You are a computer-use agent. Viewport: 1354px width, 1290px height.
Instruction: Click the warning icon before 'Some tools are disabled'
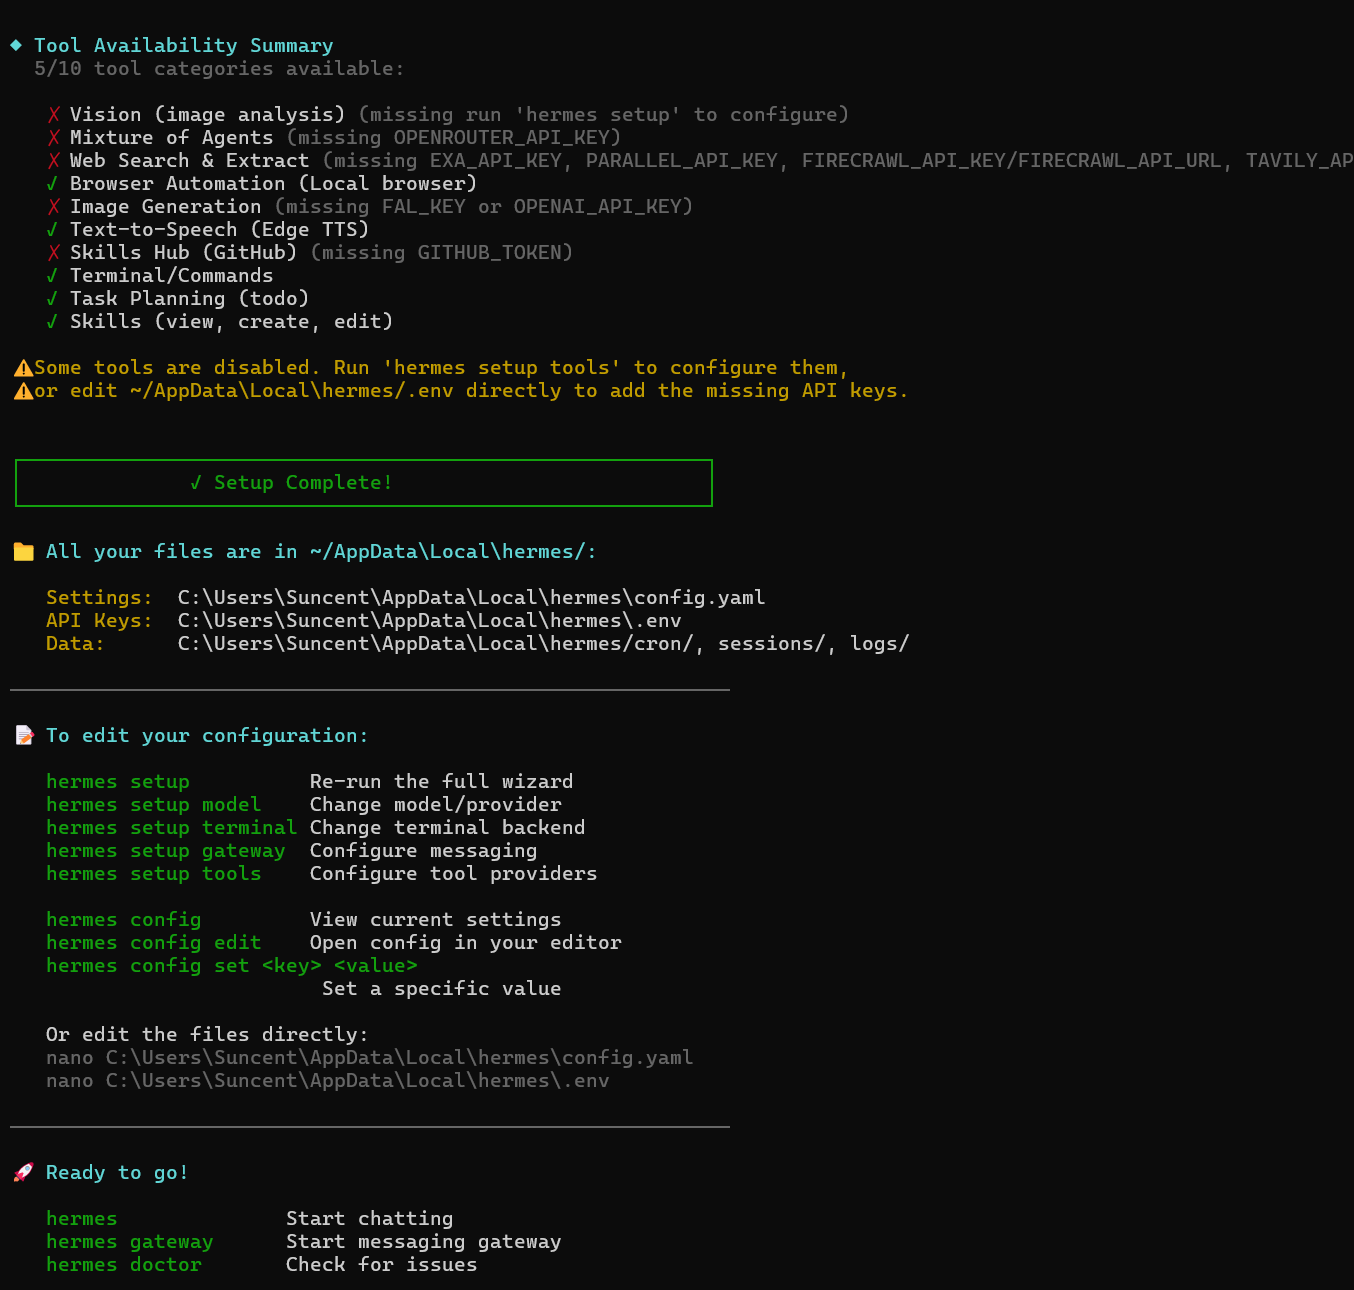(x=23, y=368)
